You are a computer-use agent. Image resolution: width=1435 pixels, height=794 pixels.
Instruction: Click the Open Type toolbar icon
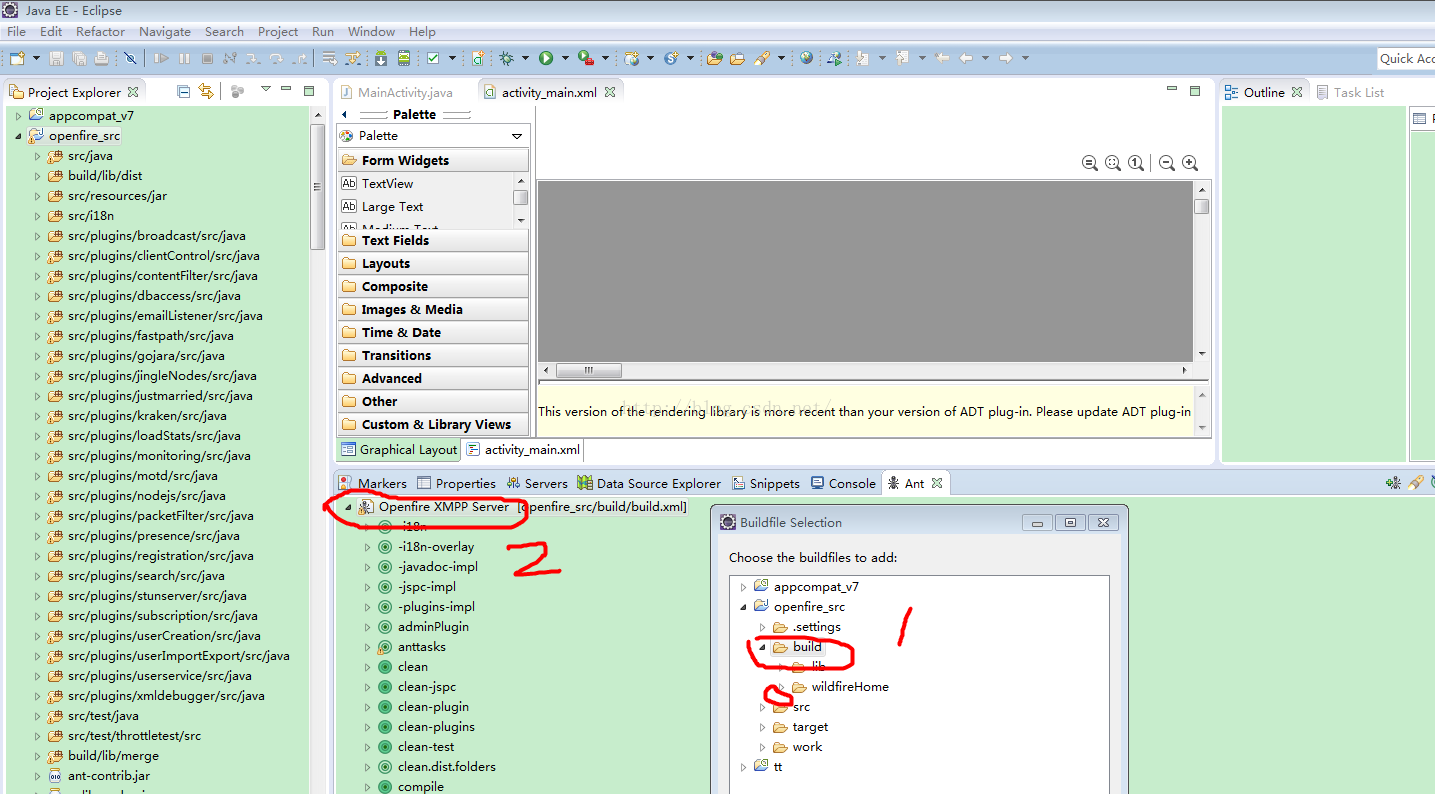(x=714, y=58)
